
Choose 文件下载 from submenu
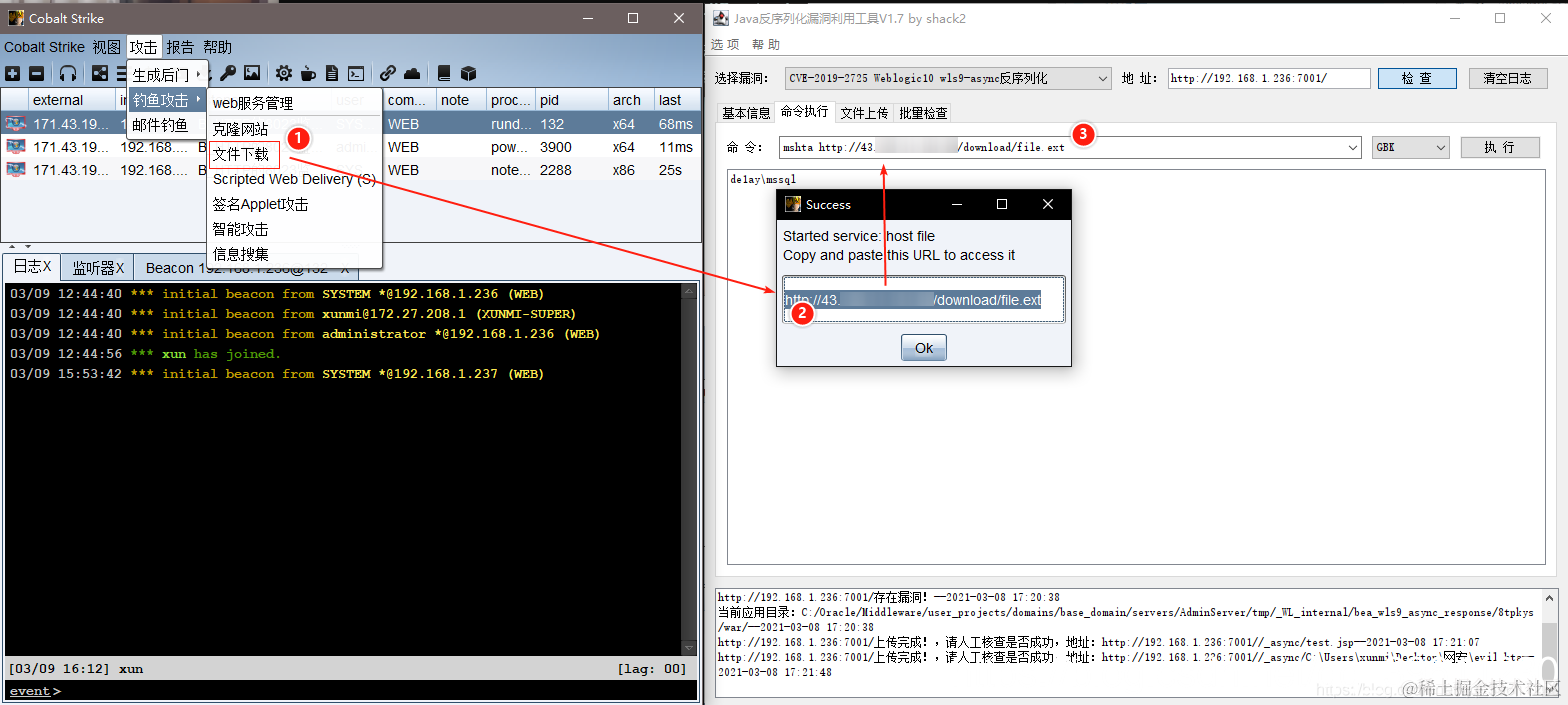coord(295,154)
